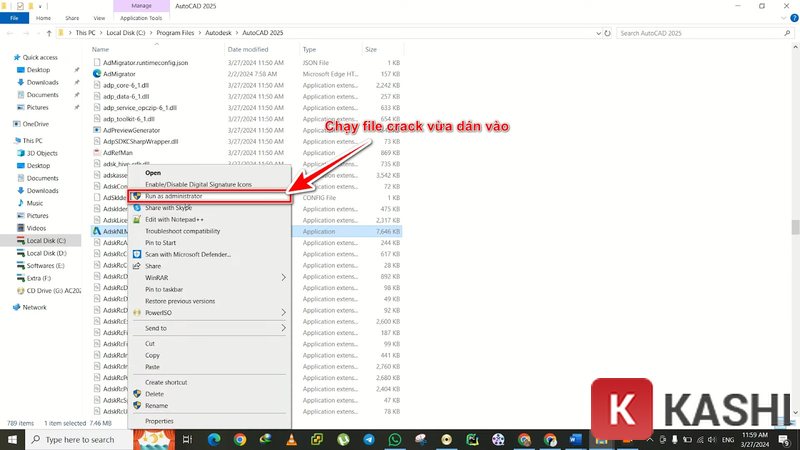Click the file list vertical scrollbar thumb
The width and height of the screenshot is (800, 450).
795,227
